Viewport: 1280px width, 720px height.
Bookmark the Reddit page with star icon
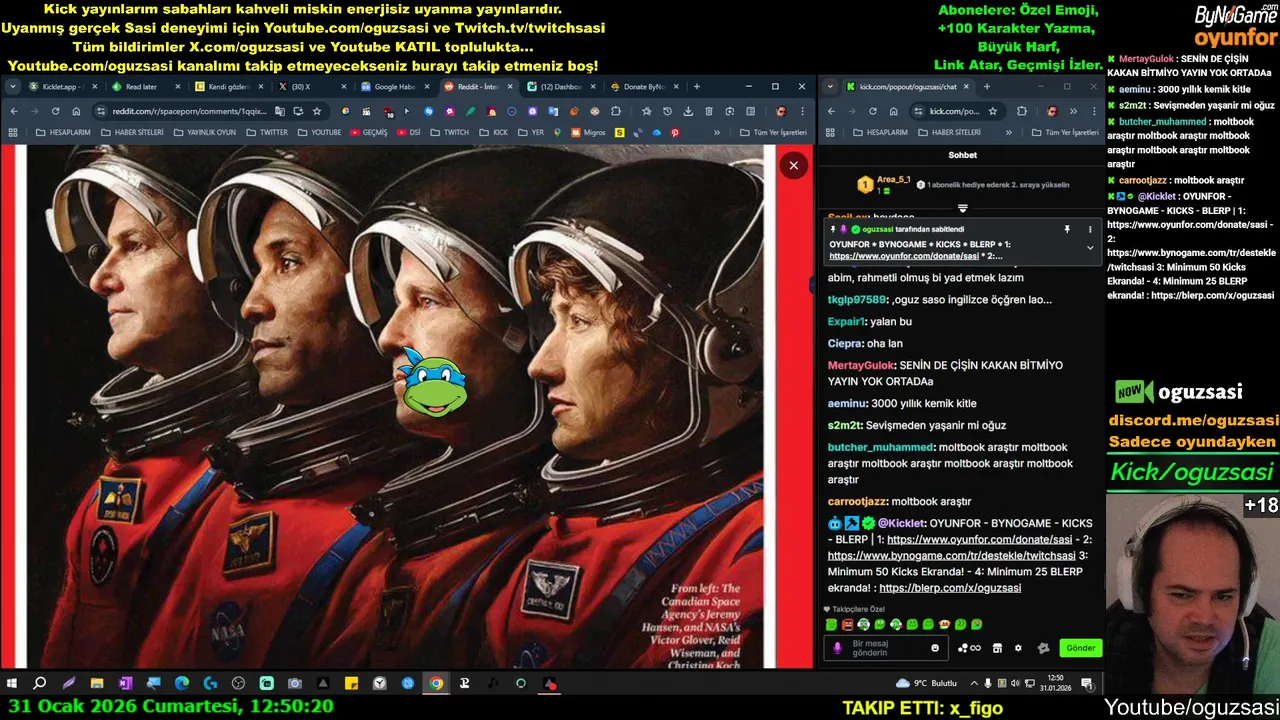tap(317, 111)
